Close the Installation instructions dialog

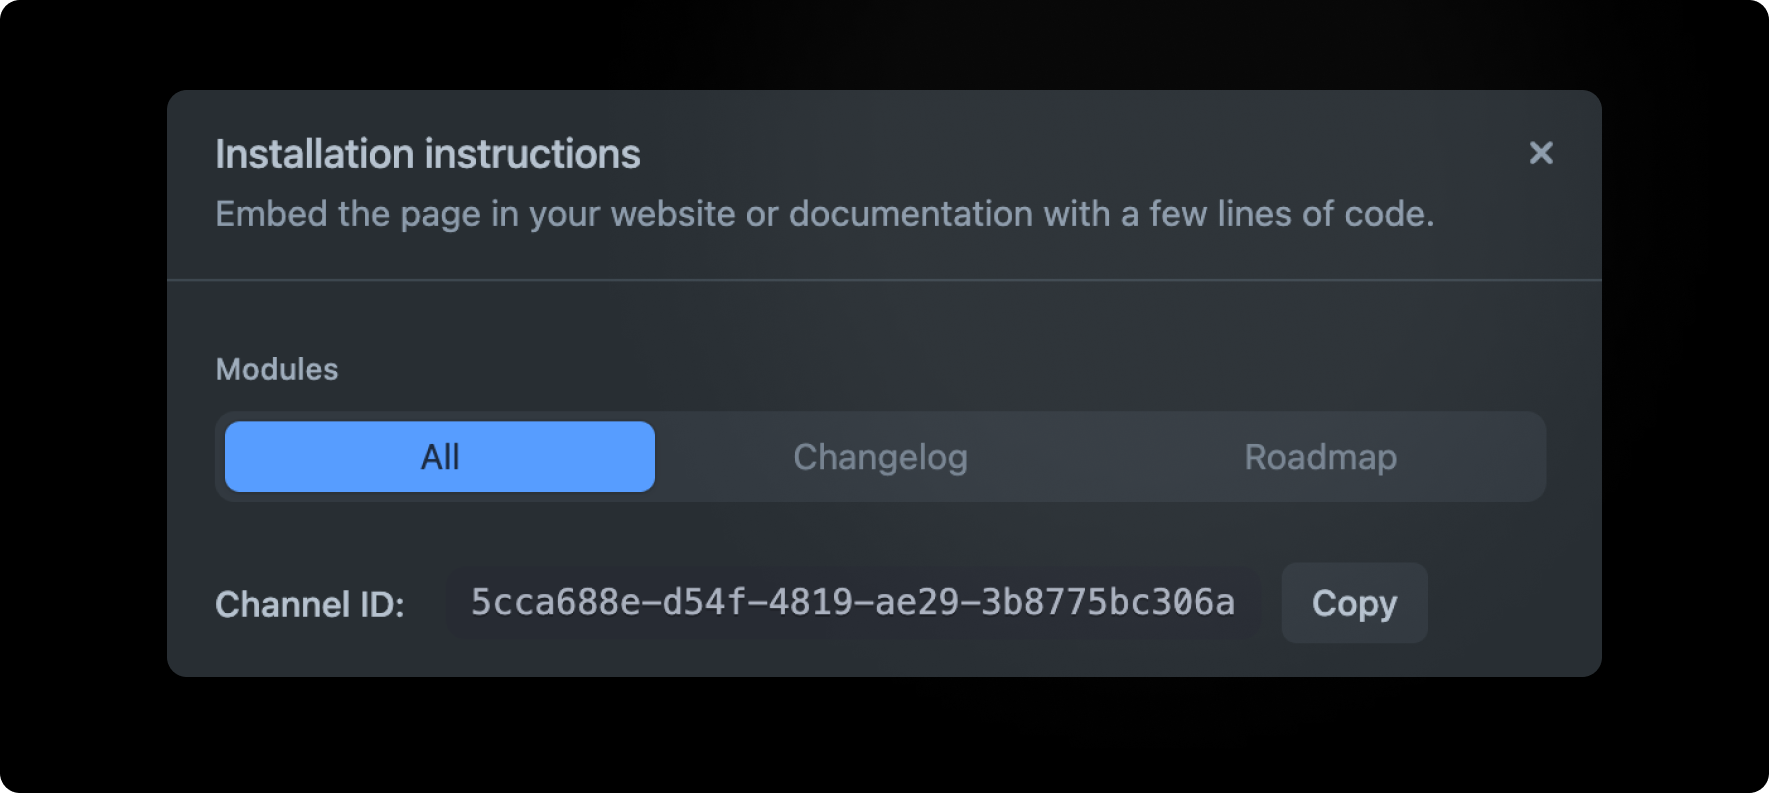(1541, 153)
